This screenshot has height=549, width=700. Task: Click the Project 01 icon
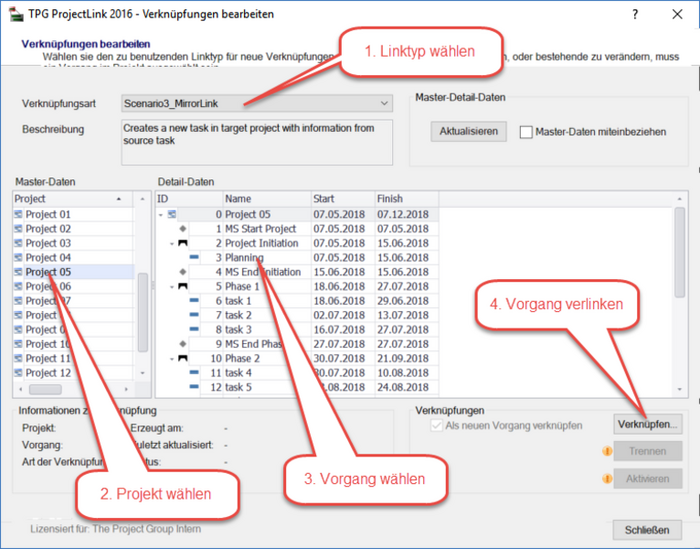18,214
